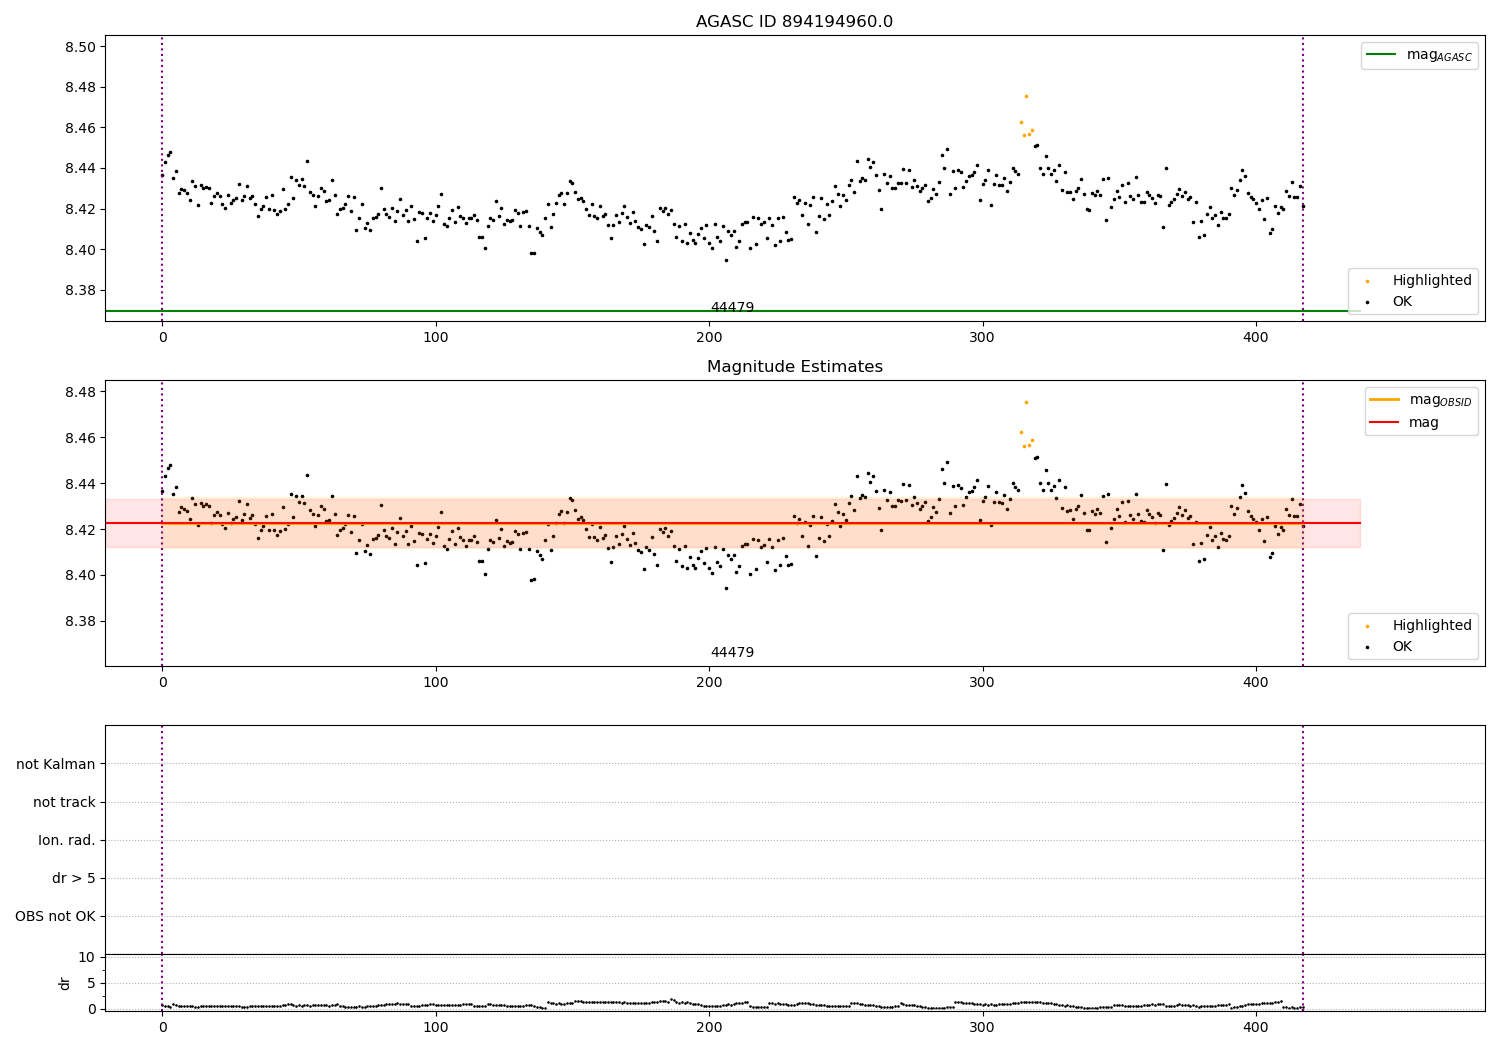Viewport: 1500px width, 1050px height.
Task: Click 'Highlighted' in the top plot legend
Action: (x=1432, y=281)
